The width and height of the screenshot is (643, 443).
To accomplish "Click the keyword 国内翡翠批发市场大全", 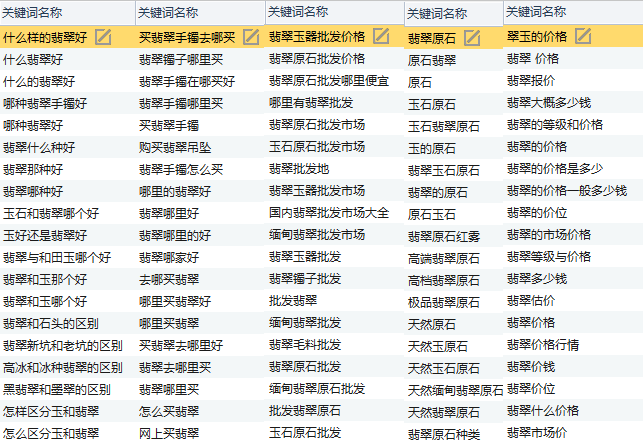I will tap(329, 213).
